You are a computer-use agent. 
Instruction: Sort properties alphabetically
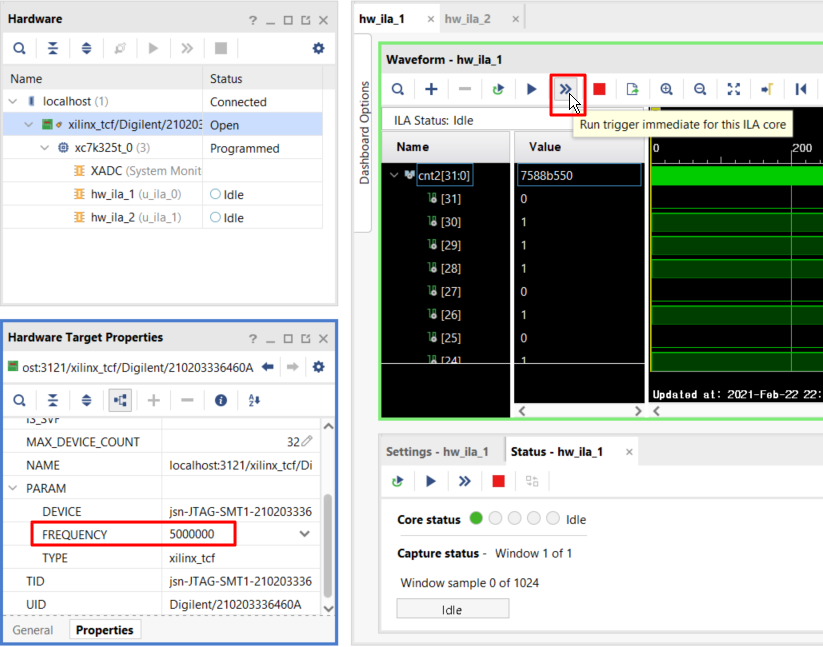point(254,401)
